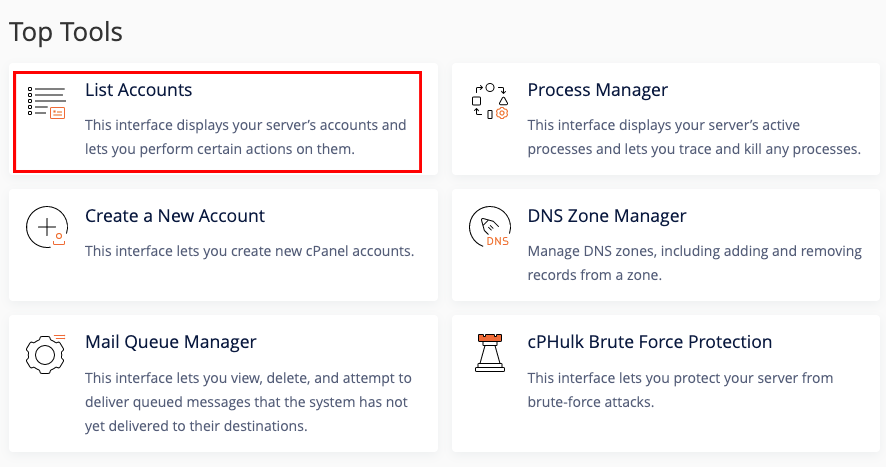Click description about brute-force attacks protection
Screen dimensions: 886x467
click(x=680, y=390)
